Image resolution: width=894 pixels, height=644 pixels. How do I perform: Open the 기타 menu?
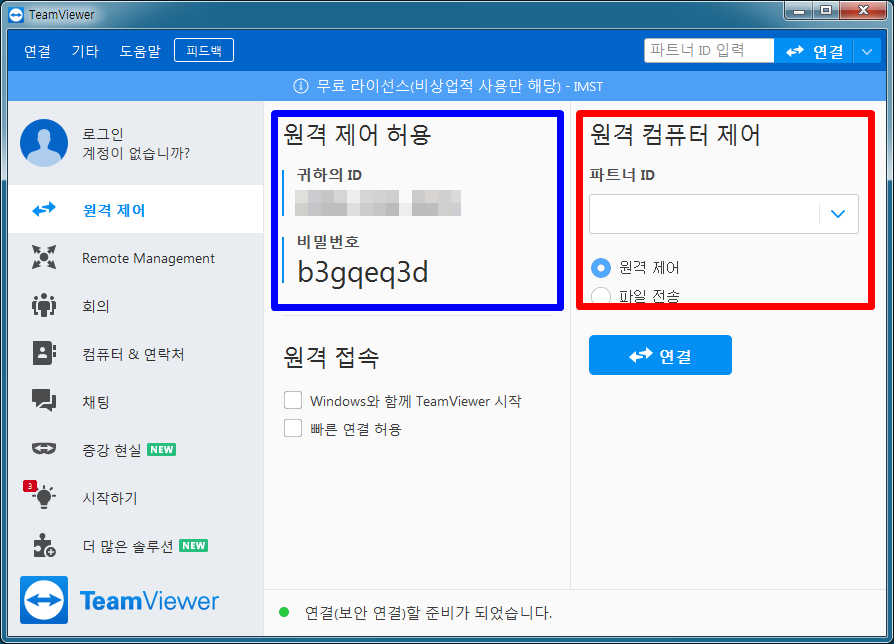(85, 51)
